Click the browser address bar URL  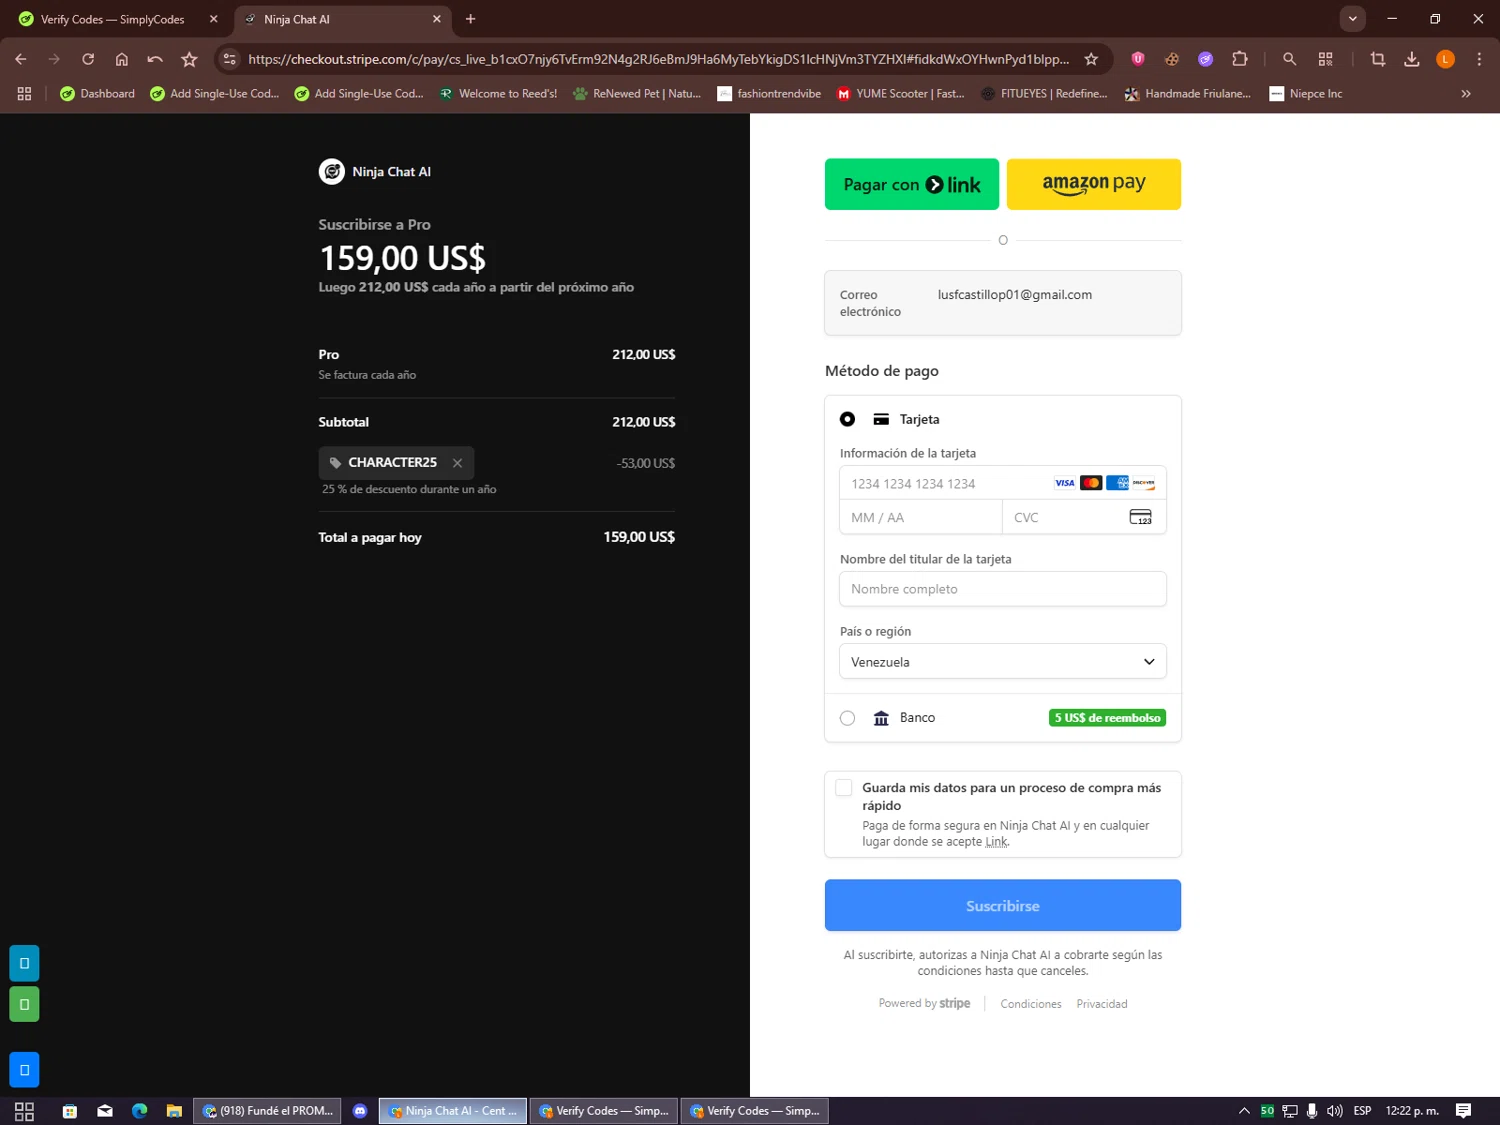point(658,59)
